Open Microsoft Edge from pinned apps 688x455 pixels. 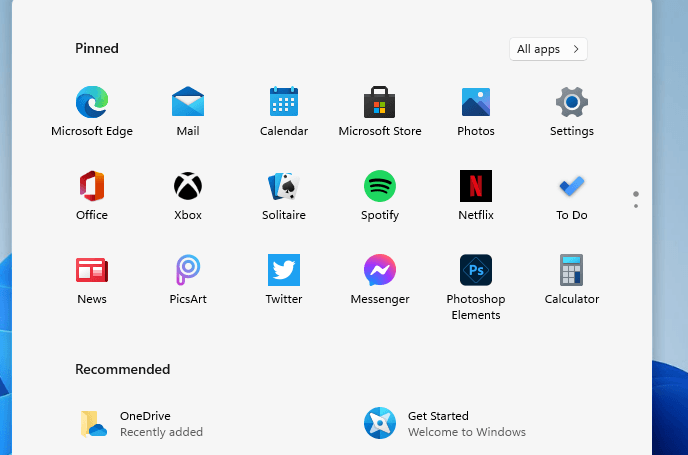pos(92,111)
